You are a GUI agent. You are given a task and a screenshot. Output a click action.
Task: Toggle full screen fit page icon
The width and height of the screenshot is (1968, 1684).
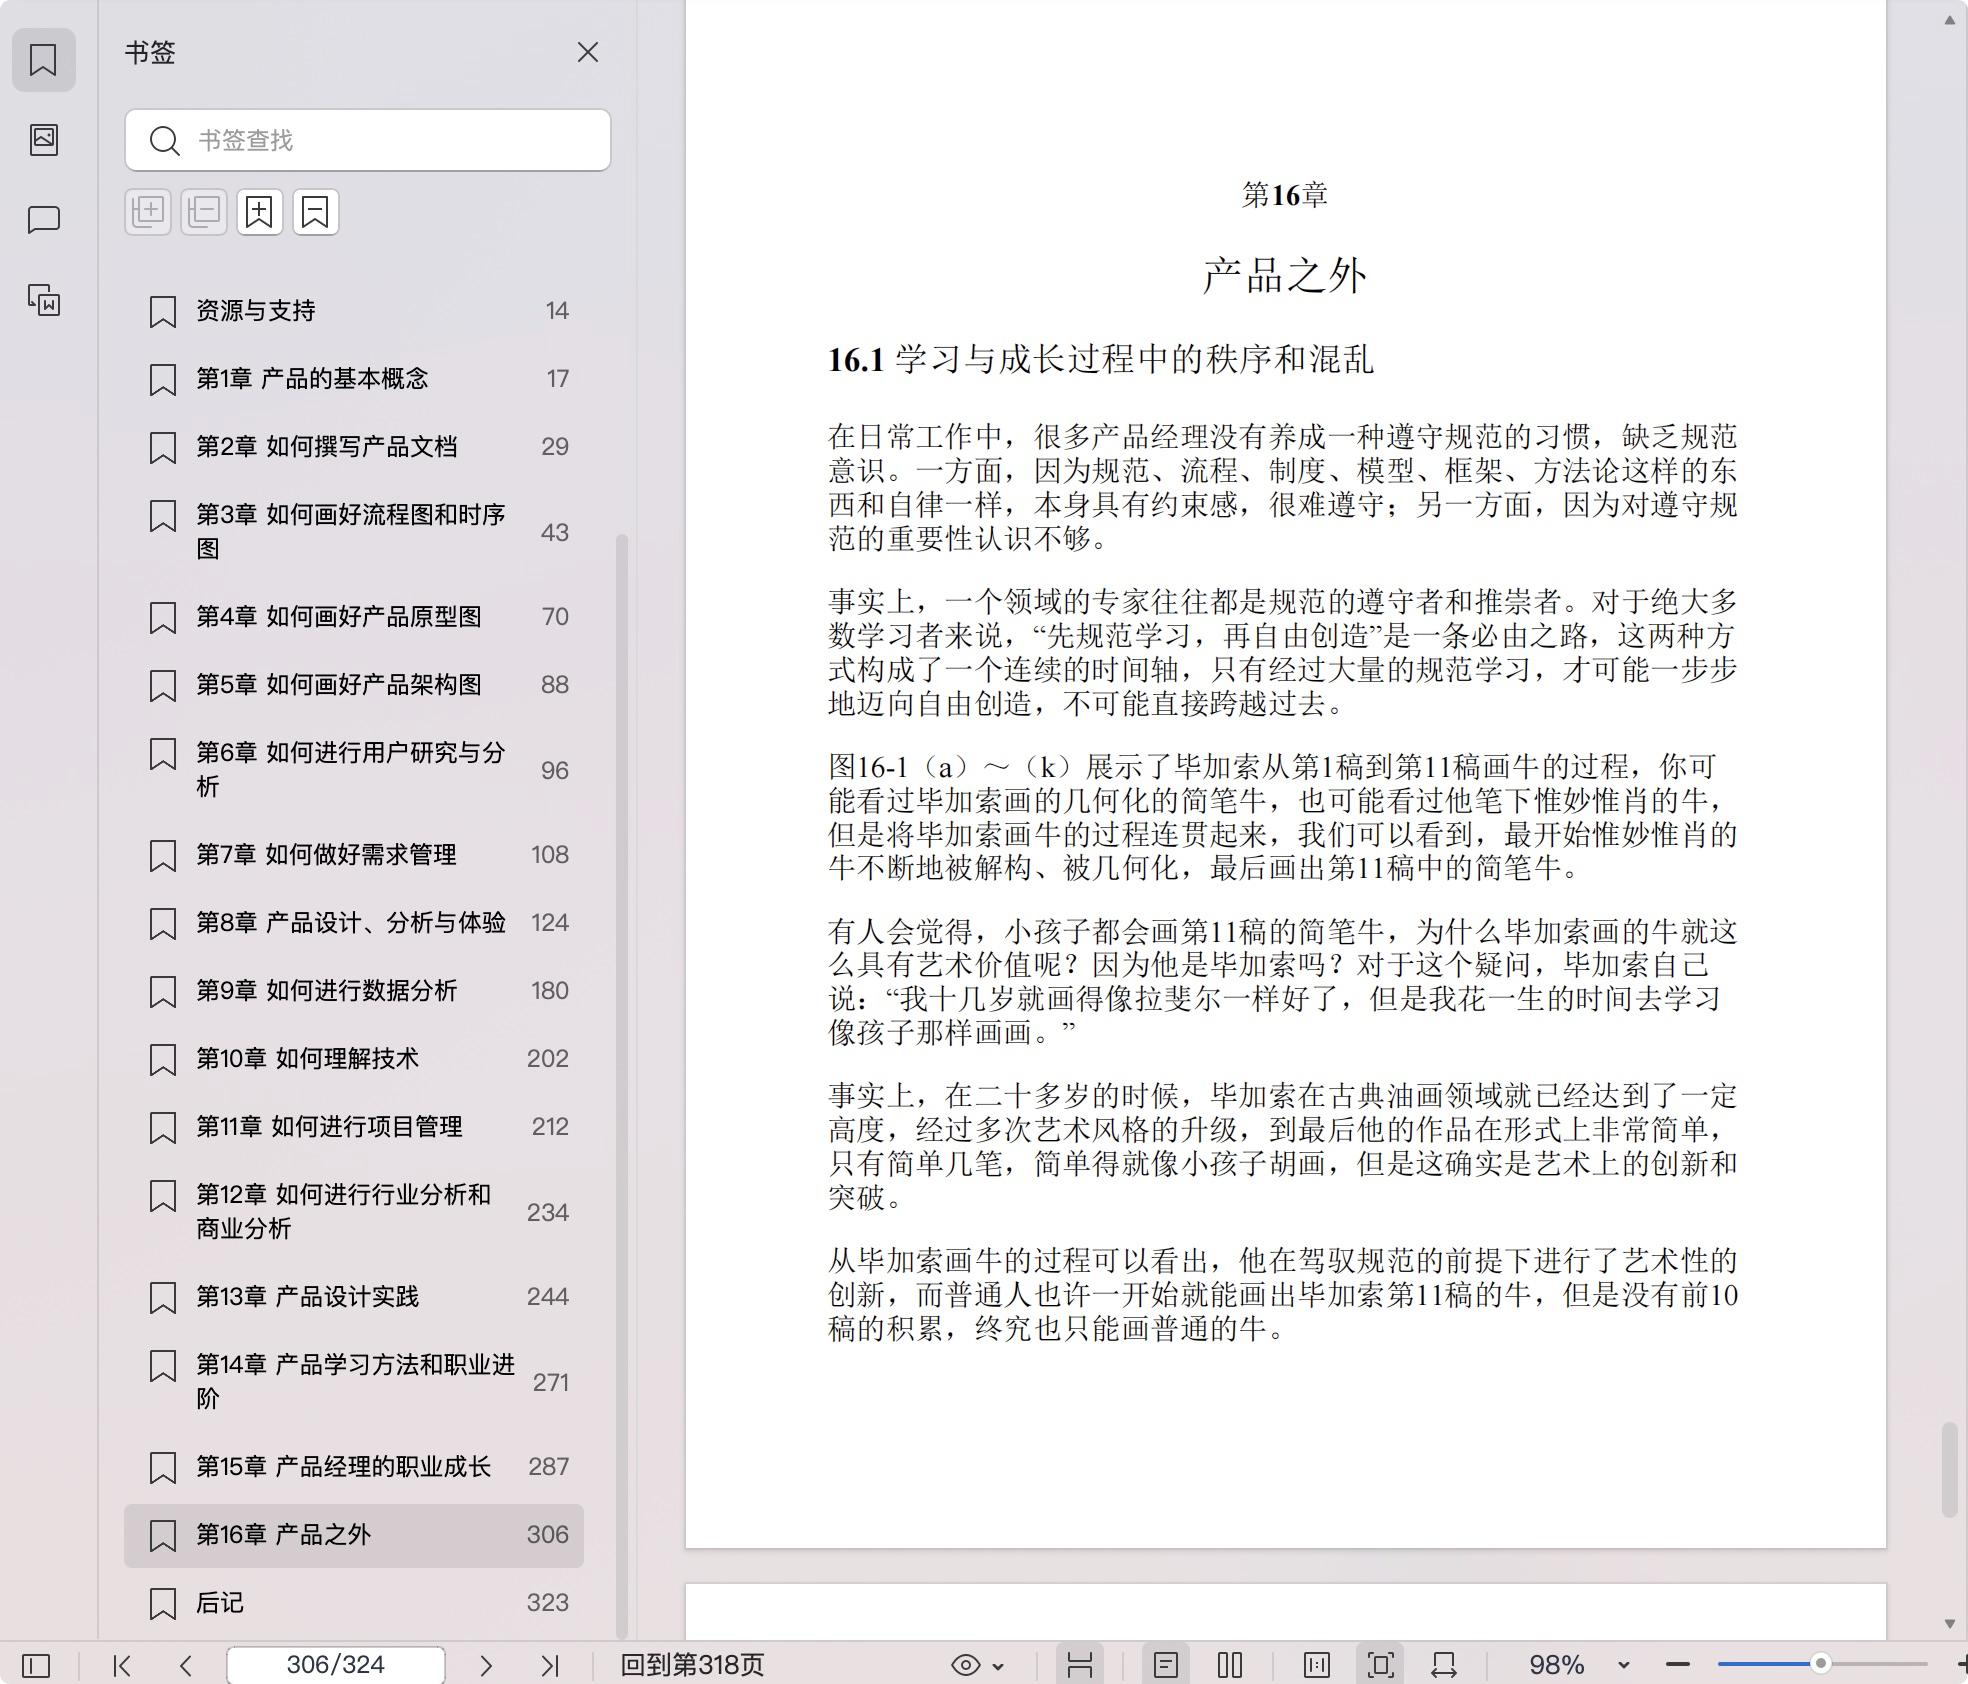click(x=1381, y=1665)
